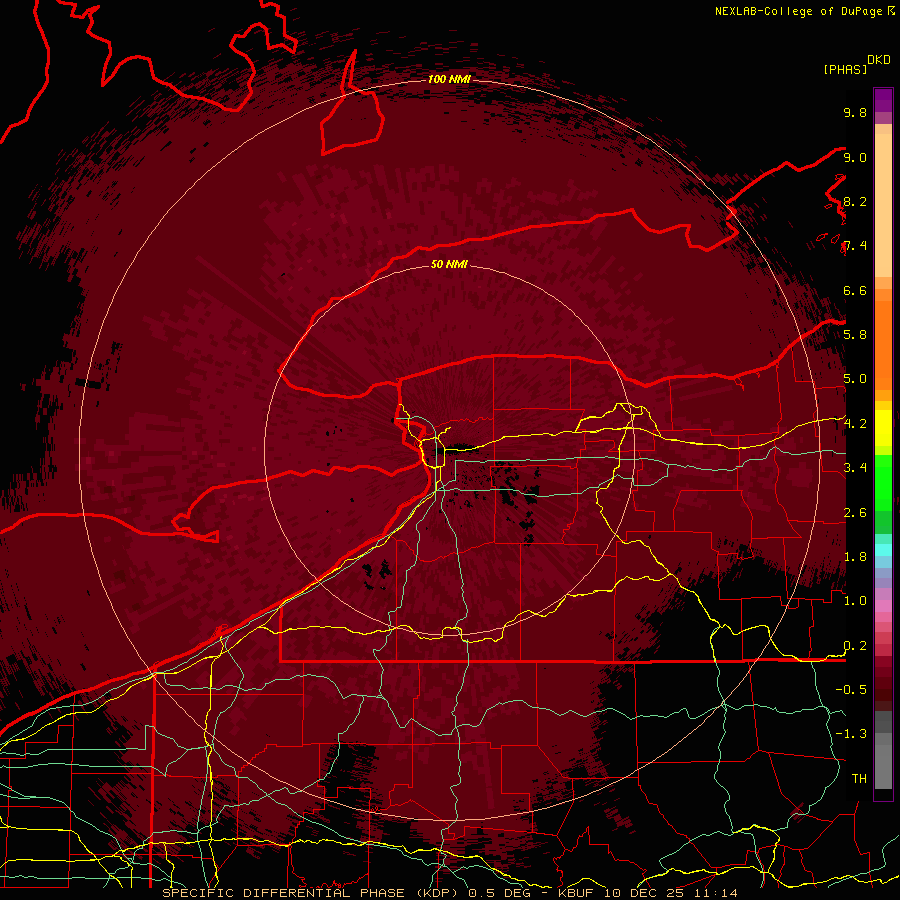This screenshot has height=900, width=900.
Task: Click the 100 NMI range ring label
Action: tap(449, 79)
